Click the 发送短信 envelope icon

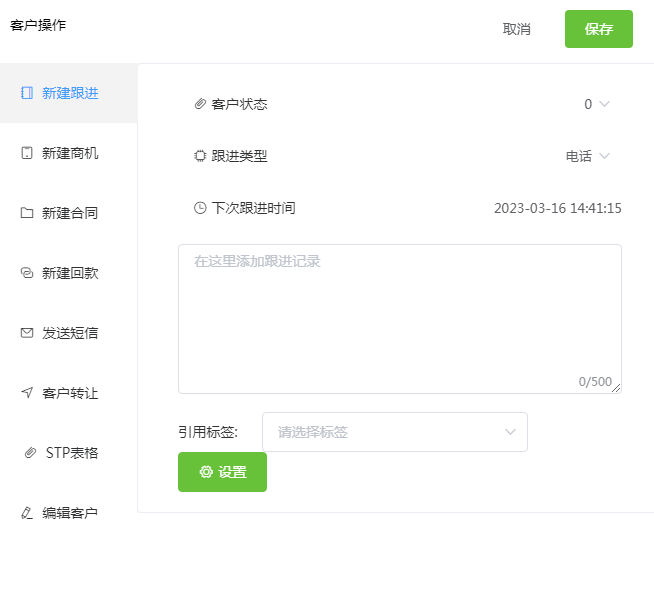click(27, 333)
